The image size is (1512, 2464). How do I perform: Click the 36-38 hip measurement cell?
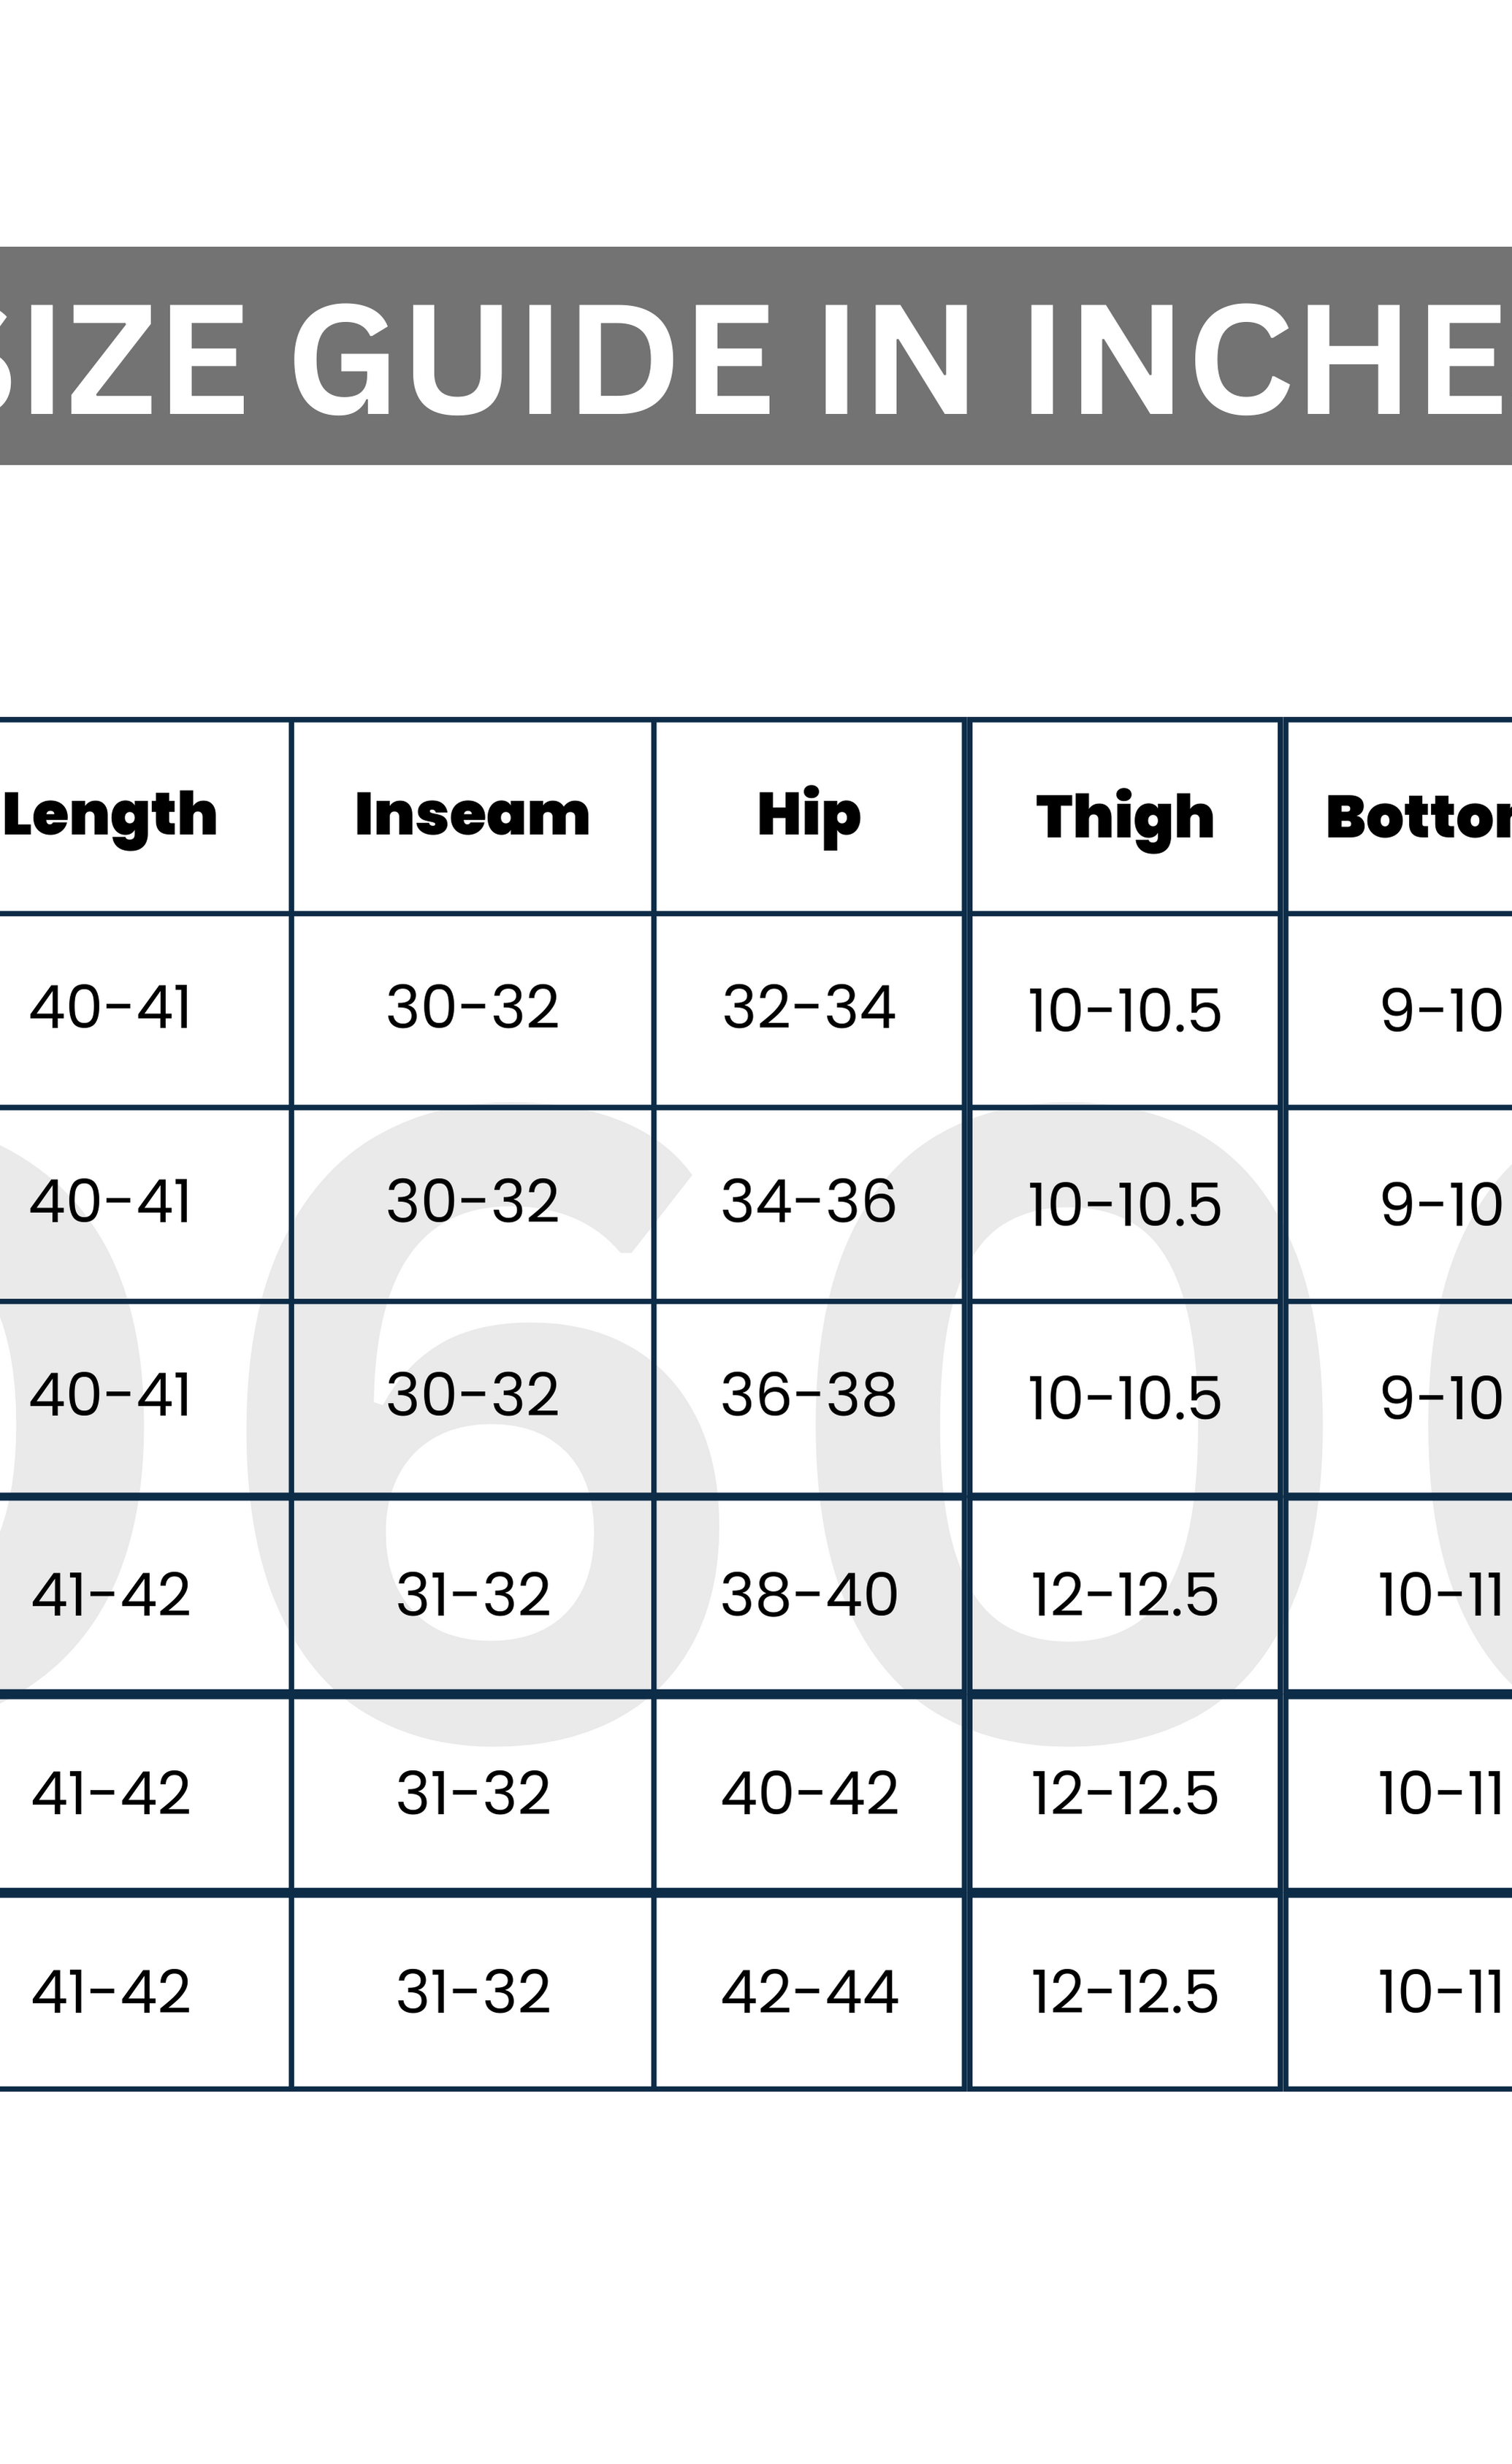(x=809, y=1396)
